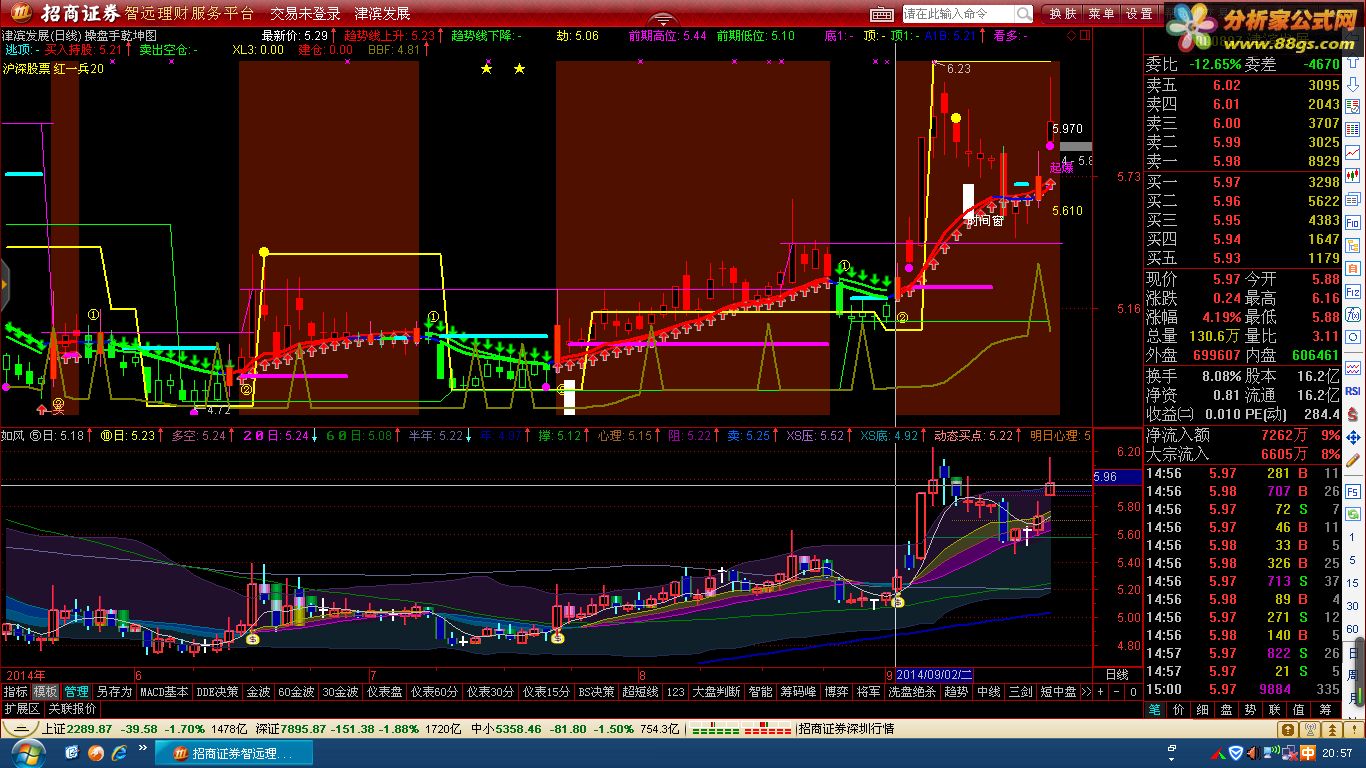Click the center pull-down handle at top
1366x768 pixels.
[x=662, y=19]
